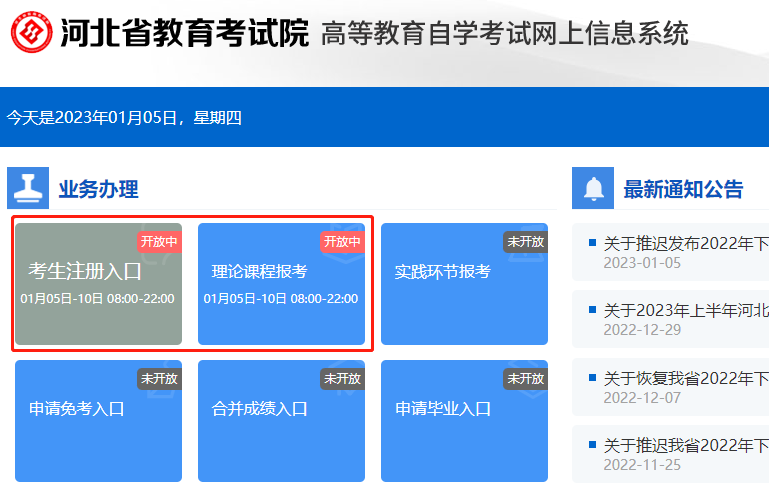769x486 pixels.
Task: Click the 未开放 badge on 申请毕业入口
Action: pos(525,379)
